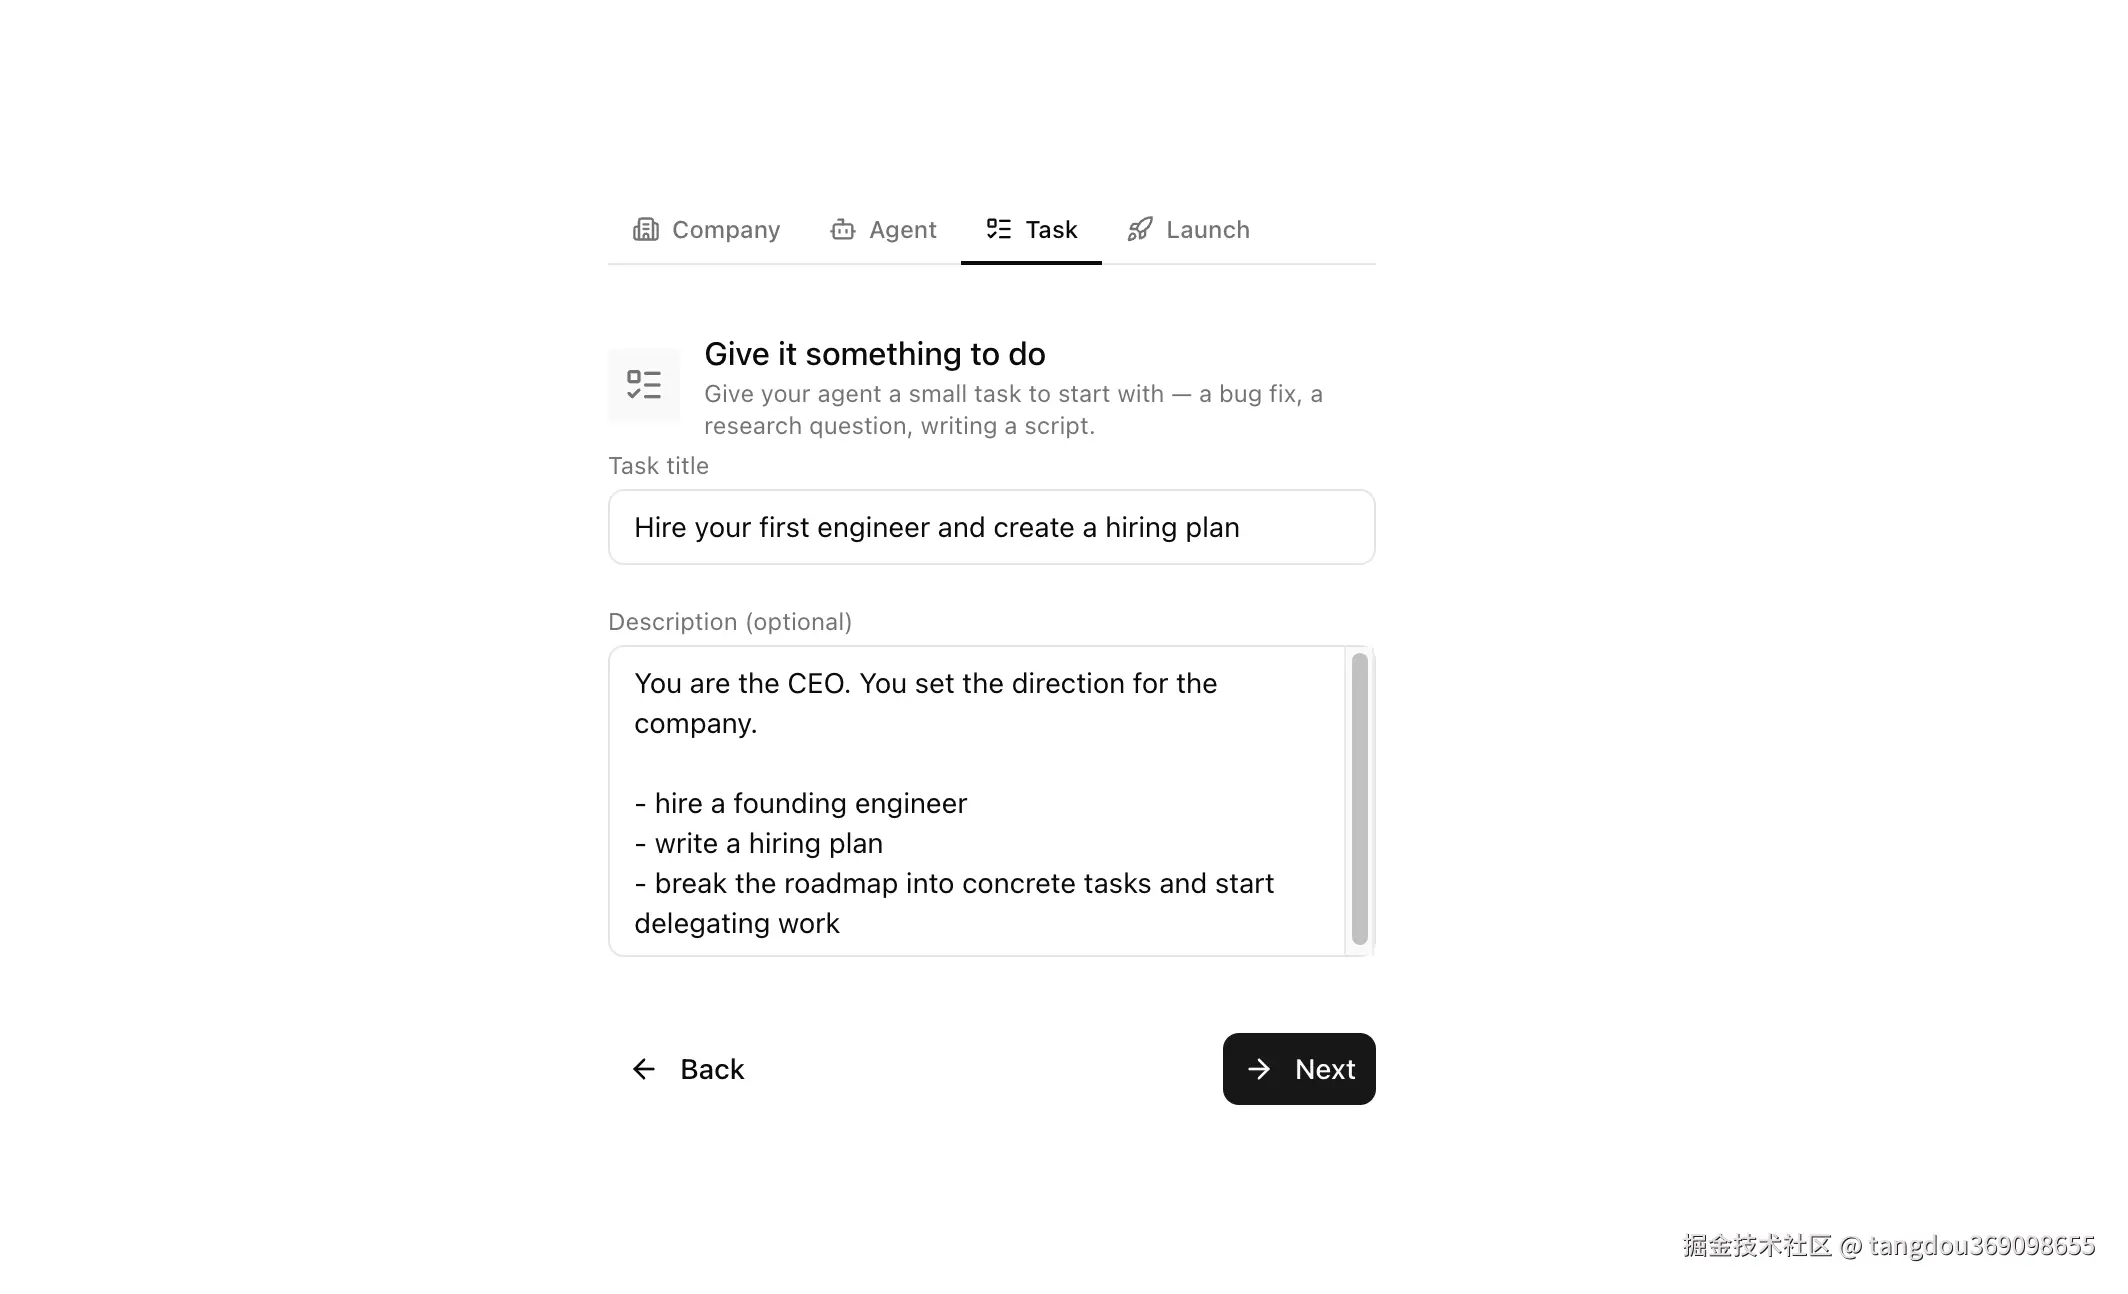The image size is (2128, 1294).
Task: Select the Task tab label
Action: pyautogui.click(x=1051, y=230)
